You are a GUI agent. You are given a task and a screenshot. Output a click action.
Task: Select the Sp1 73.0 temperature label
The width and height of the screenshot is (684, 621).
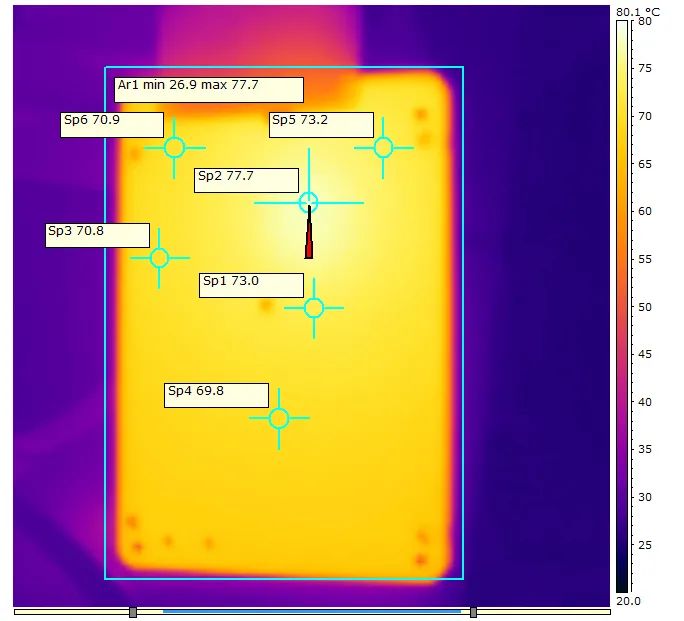tap(251, 285)
